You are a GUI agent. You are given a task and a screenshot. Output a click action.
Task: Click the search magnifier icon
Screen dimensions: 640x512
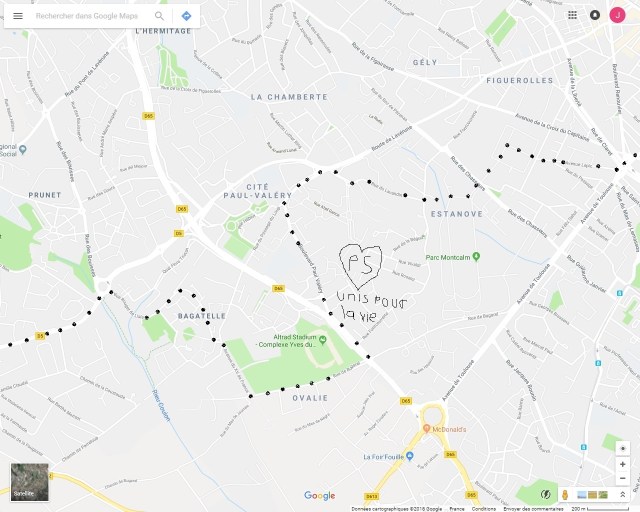coord(159,16)
